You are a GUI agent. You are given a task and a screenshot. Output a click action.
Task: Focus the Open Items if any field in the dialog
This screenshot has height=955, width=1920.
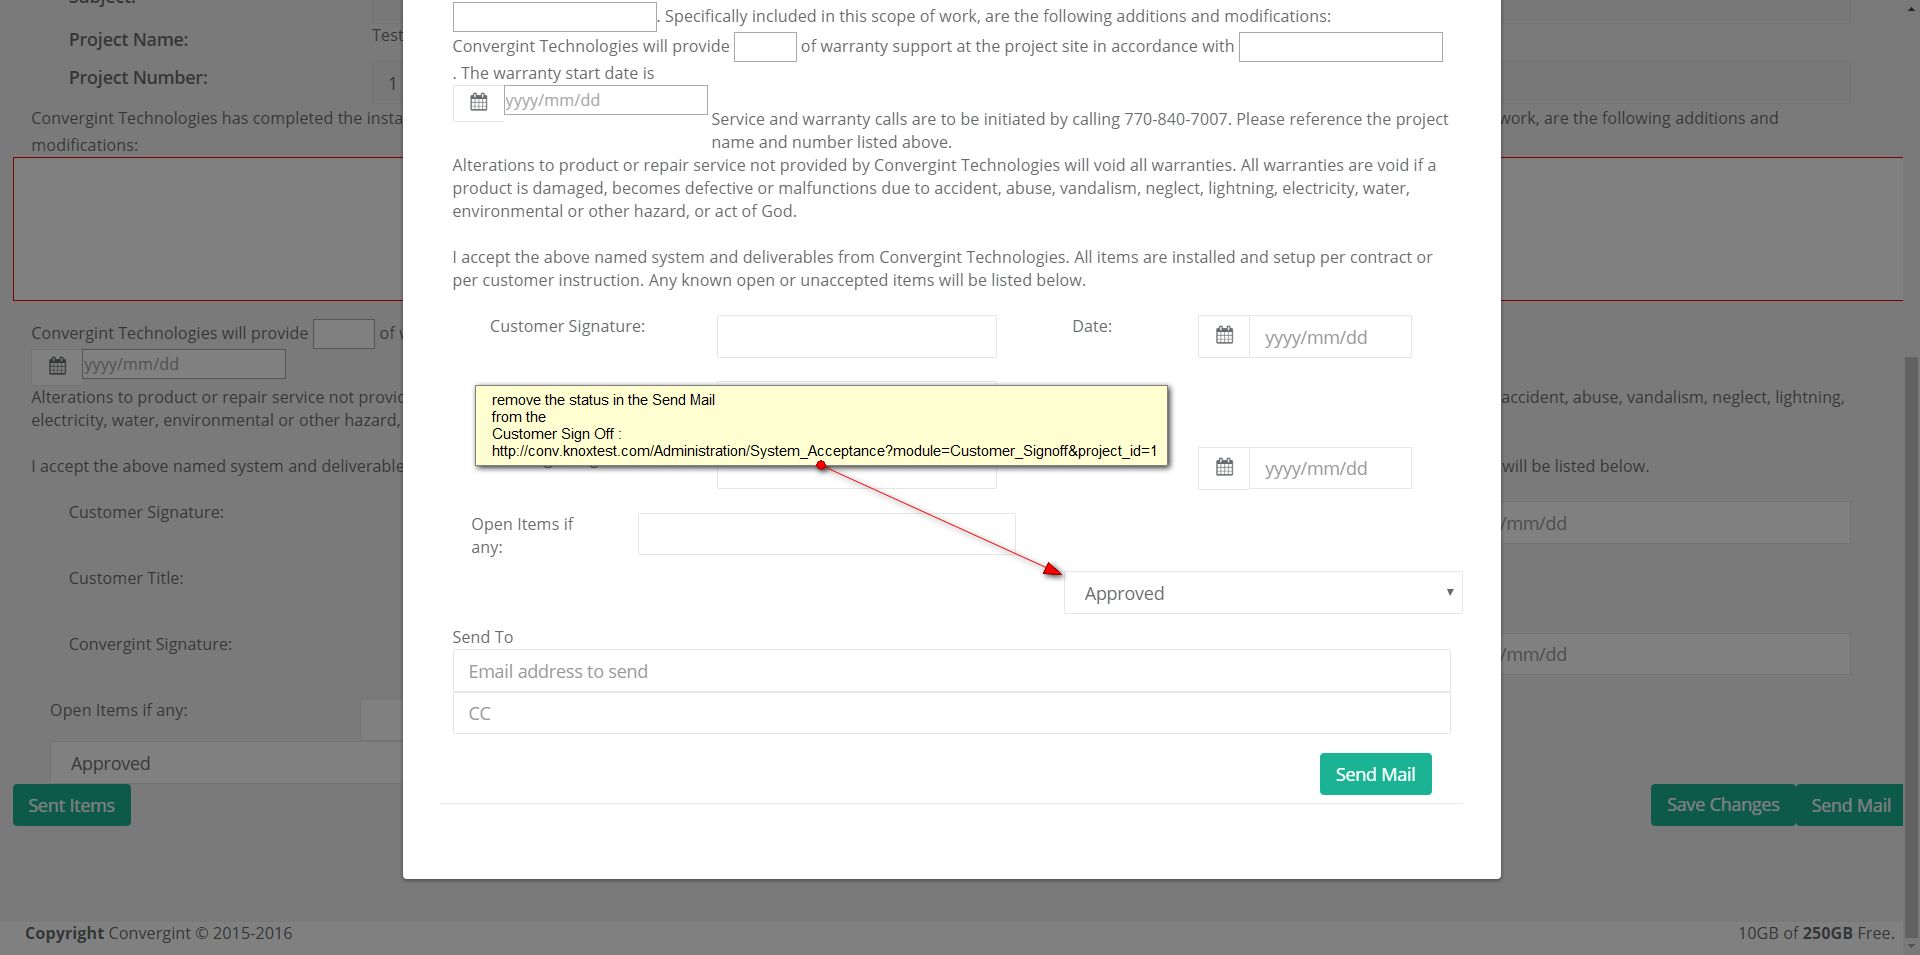pos(826,534)
